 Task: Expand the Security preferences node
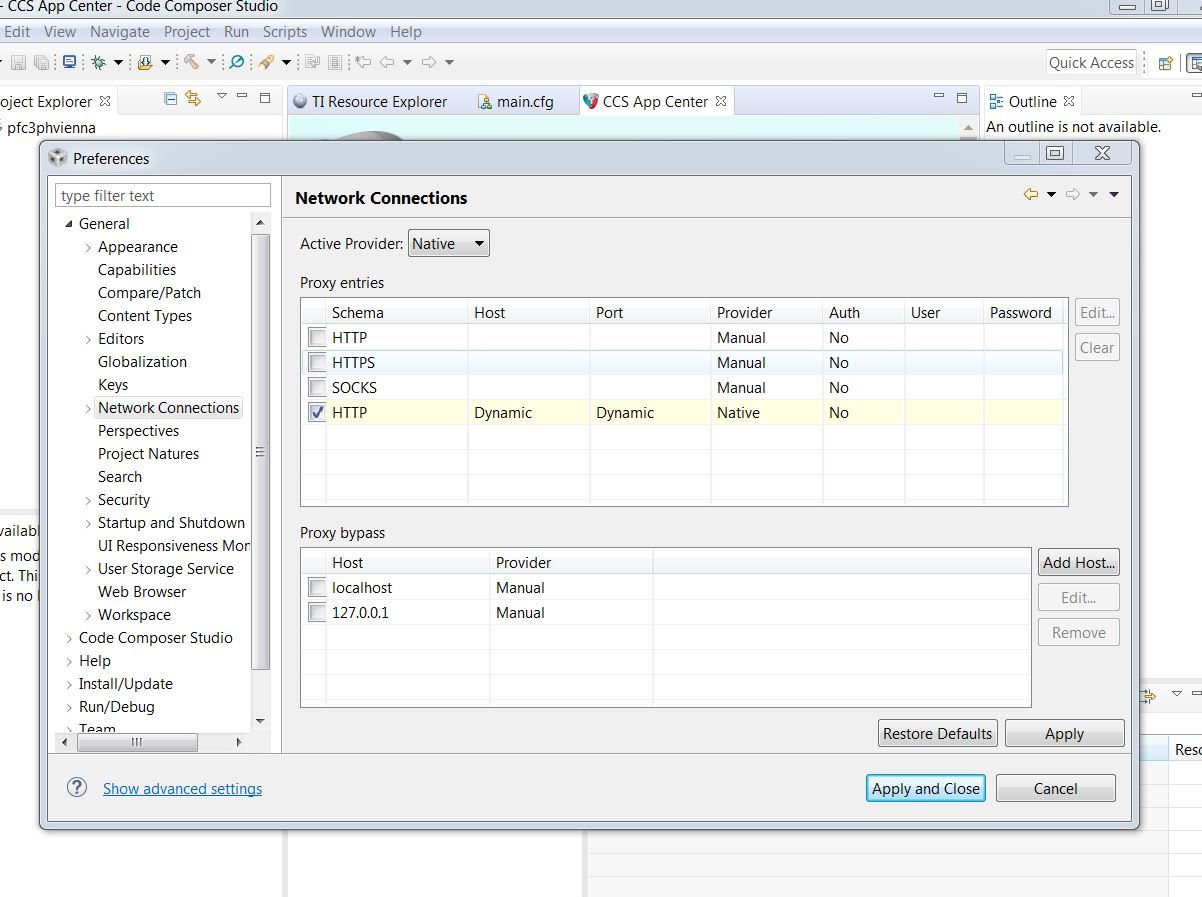point(88,500)
